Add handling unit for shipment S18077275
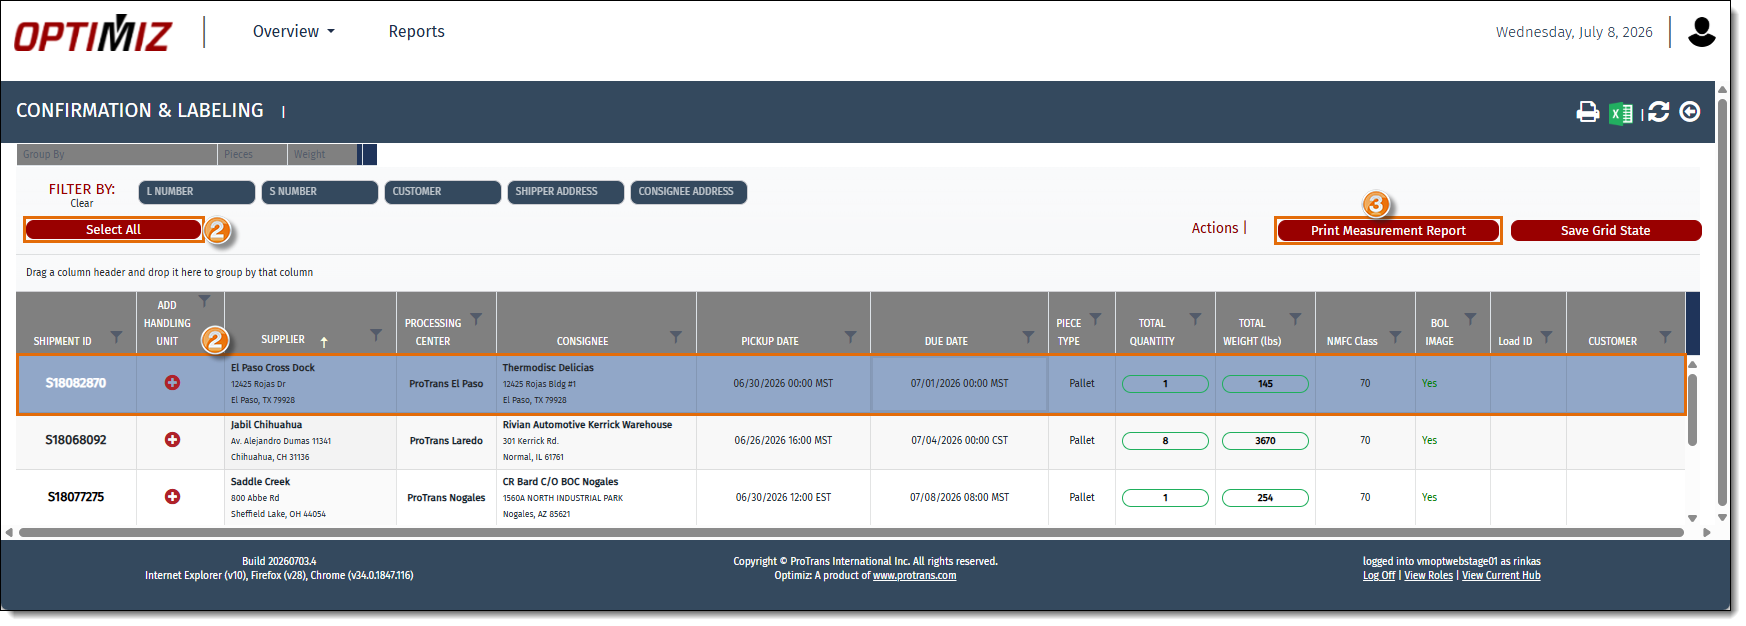This screenshot has width=1746, height=626. coord(172,497)
